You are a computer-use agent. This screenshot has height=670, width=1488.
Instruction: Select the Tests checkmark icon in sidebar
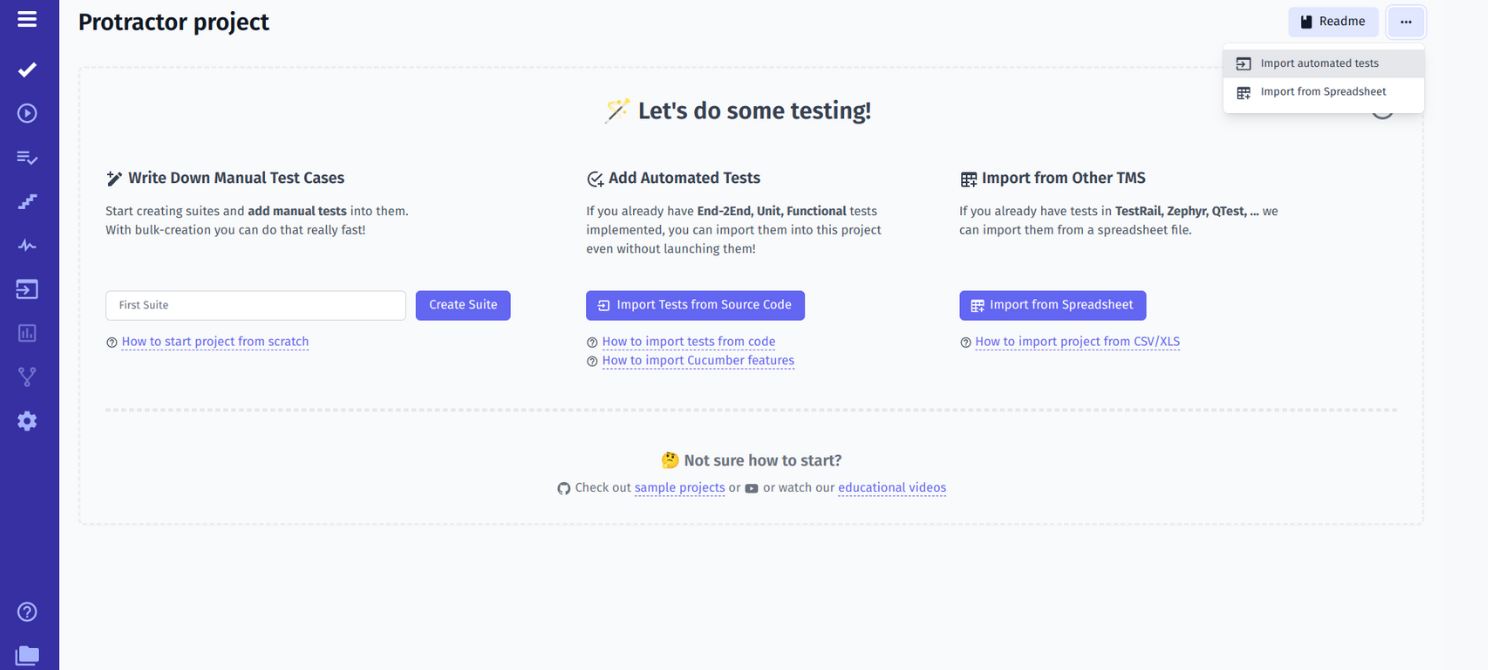point(27,69)
